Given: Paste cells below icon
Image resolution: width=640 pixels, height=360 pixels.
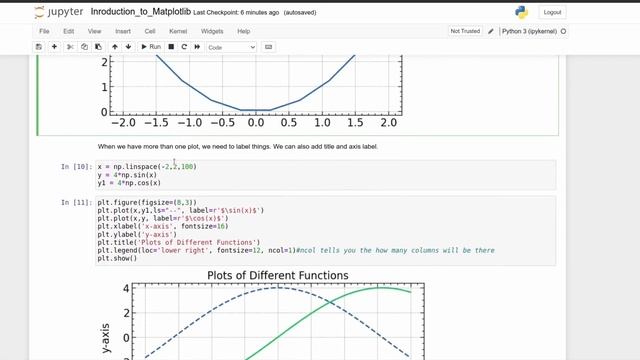Looking at the screenshot, I should (98, 47).
